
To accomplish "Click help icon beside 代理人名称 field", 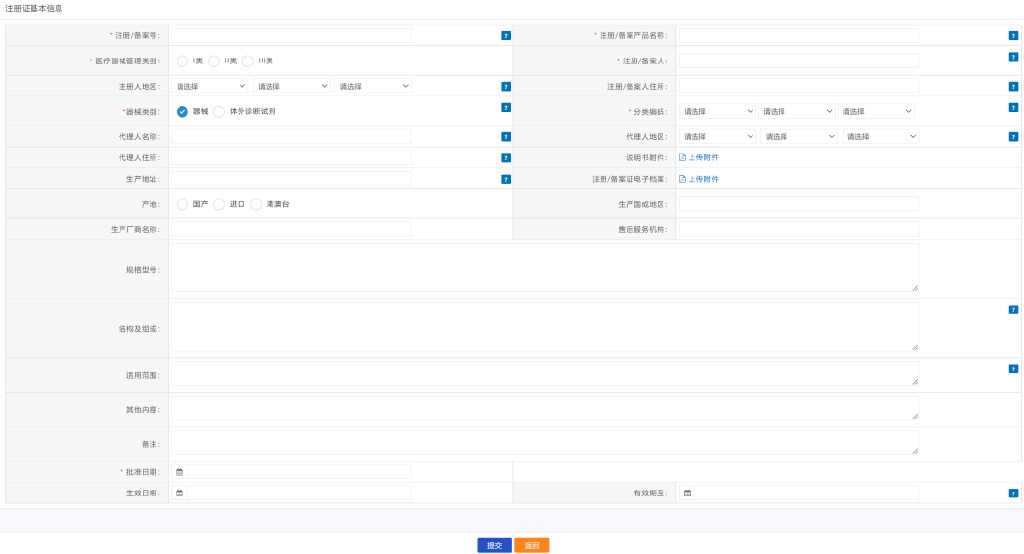I will tap(506, 136).
